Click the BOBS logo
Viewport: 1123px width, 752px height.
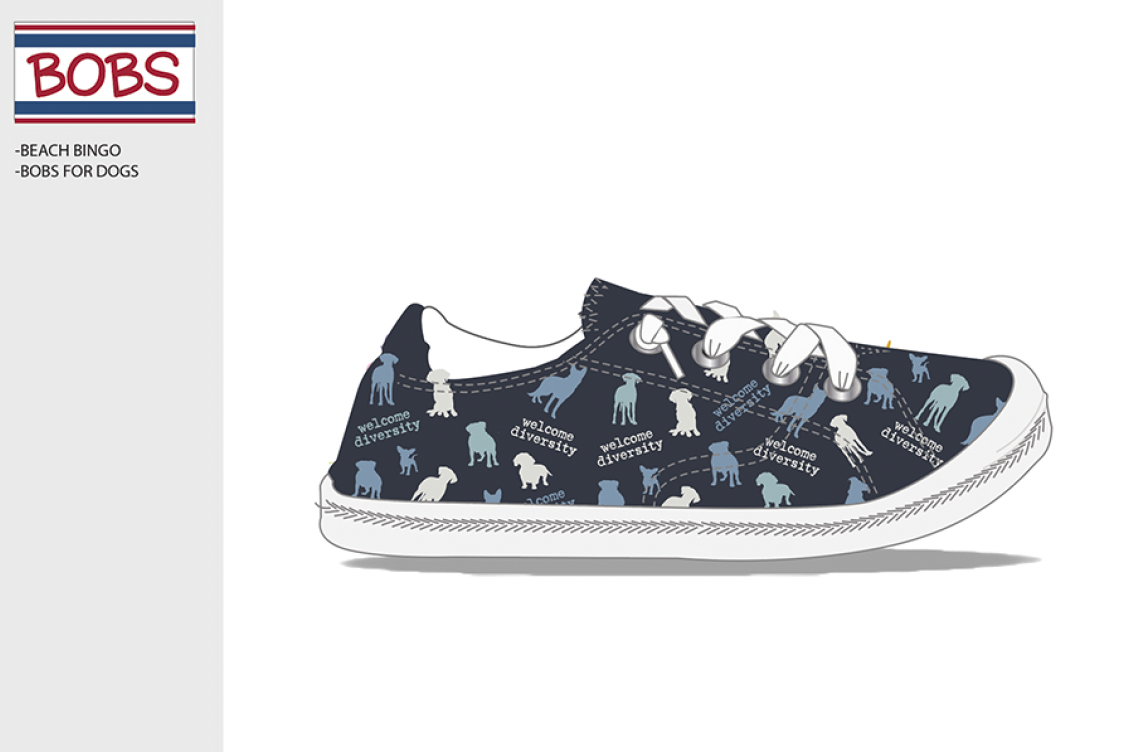point(105,72)
